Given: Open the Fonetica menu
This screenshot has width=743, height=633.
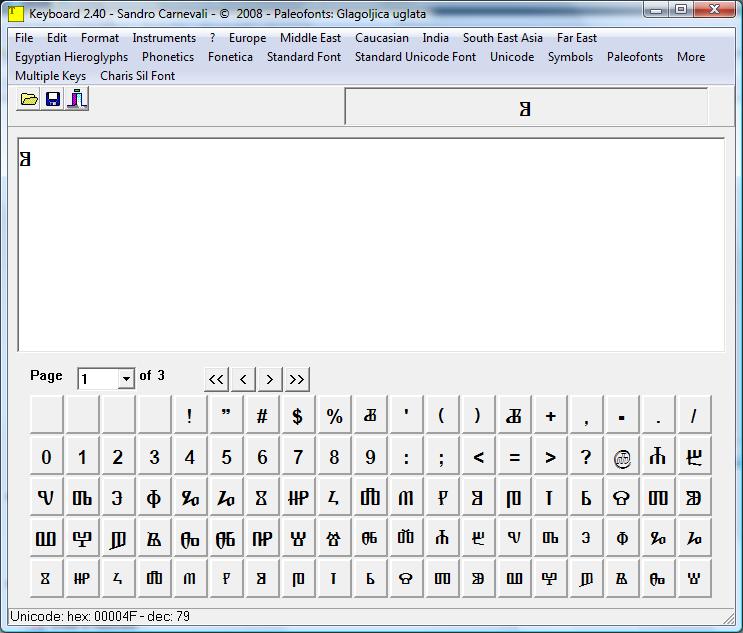Looking at the screenshot, I should [x=230, y=57].
